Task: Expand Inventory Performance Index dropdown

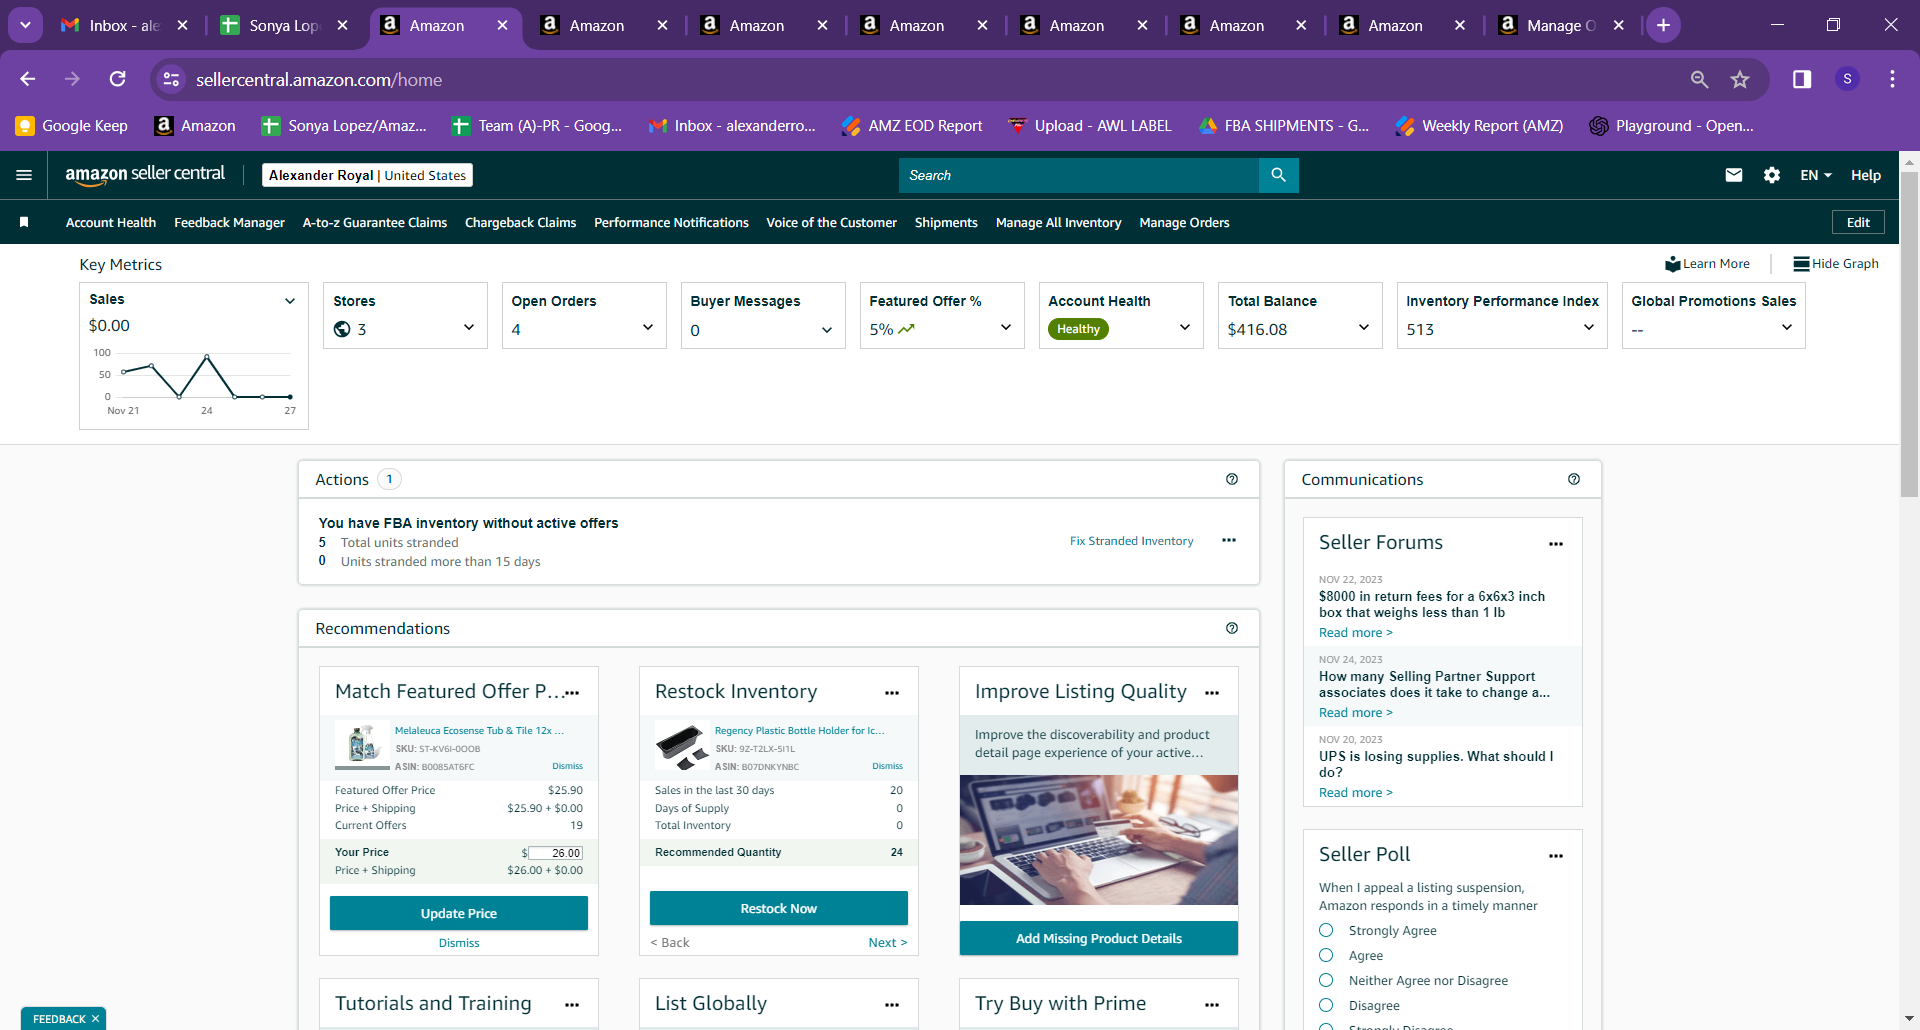Action: (1589, 328)
